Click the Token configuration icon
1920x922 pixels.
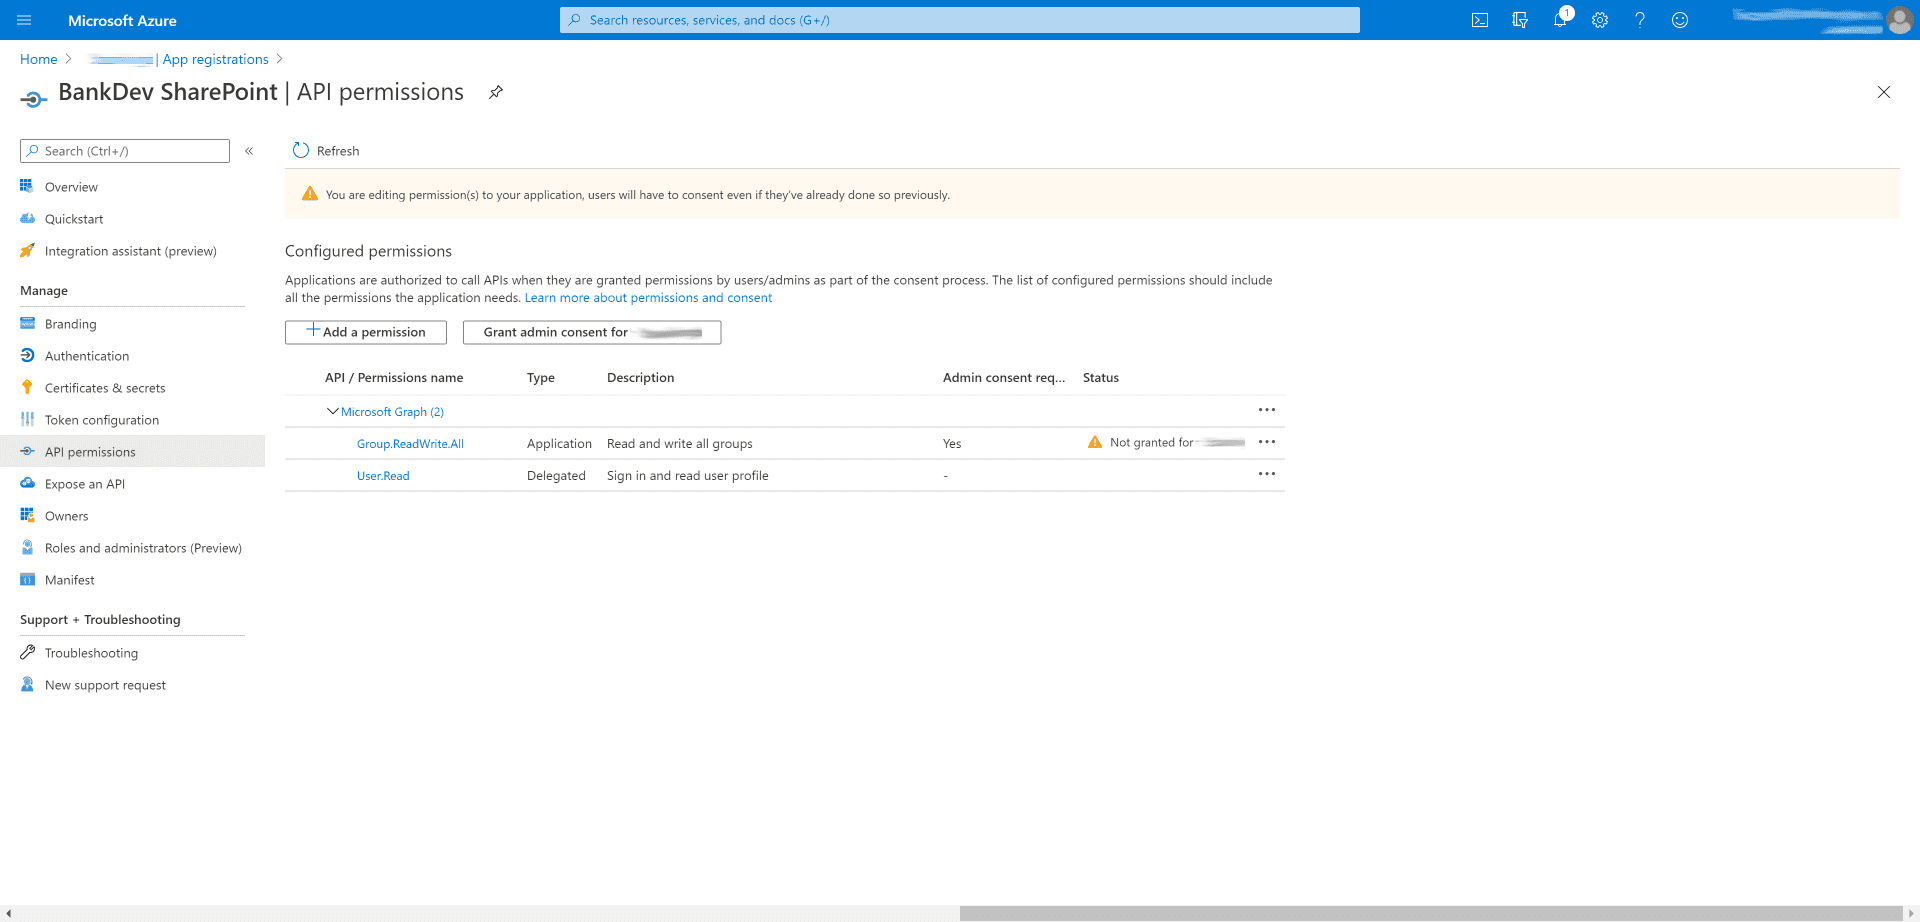coord(27,419)
